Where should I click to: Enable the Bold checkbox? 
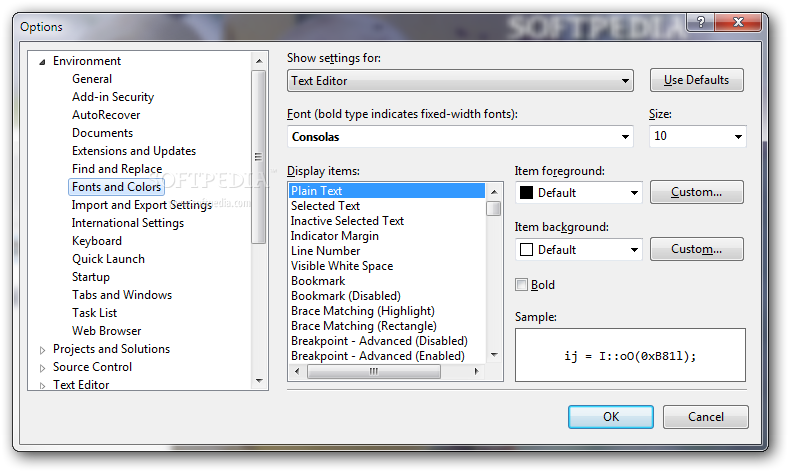[x=521, y=284]
